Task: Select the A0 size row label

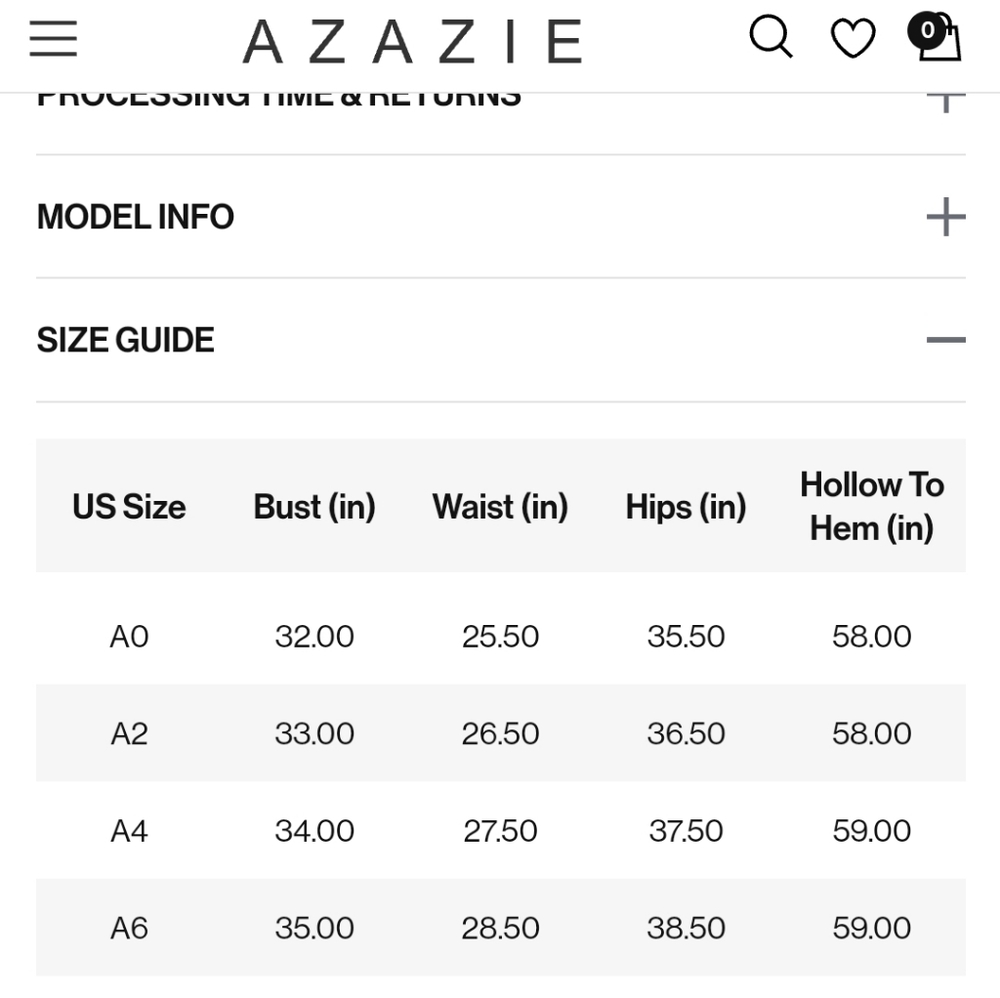Action: [129, 636]
